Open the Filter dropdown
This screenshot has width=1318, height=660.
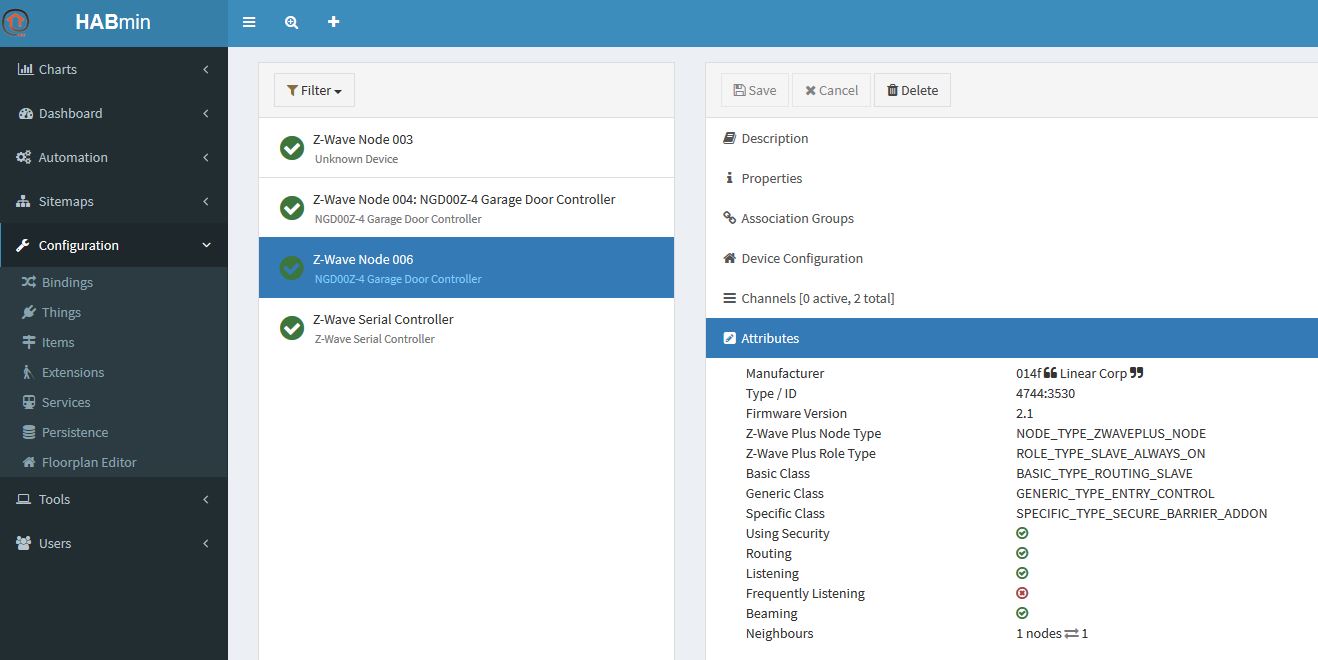(x=314, y=90)
